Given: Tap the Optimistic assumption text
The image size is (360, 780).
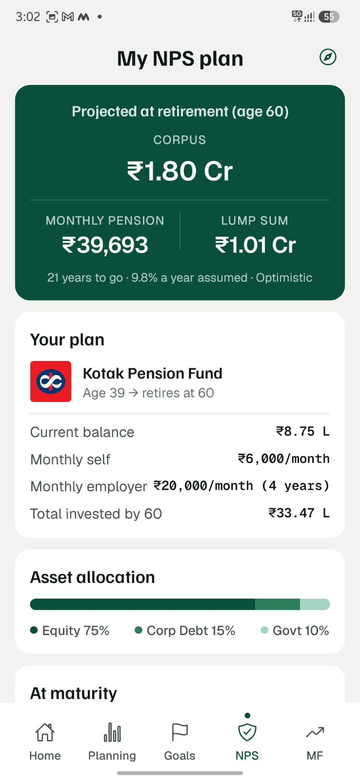Looking at the screenshot, I should click(284, 278).
